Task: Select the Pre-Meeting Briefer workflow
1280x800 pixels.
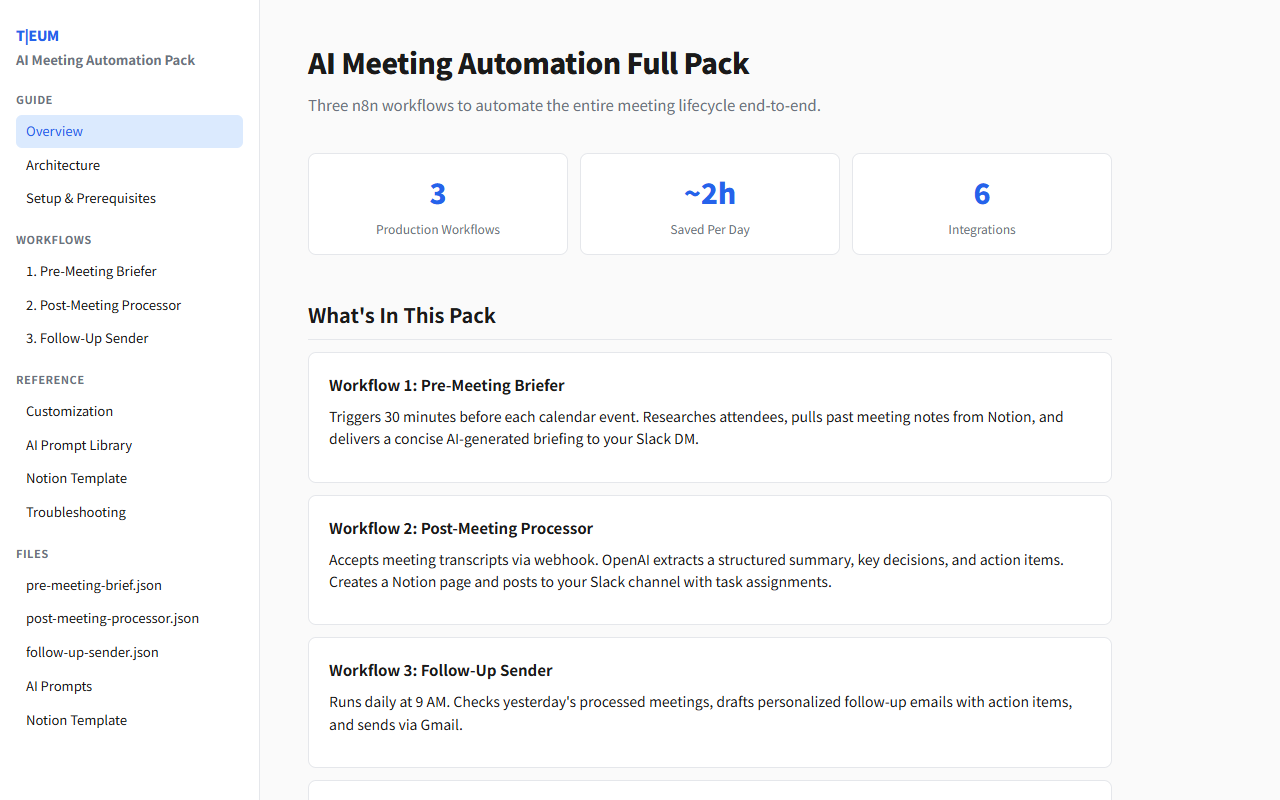Action: pyautogui.click(x=91, y=271)
